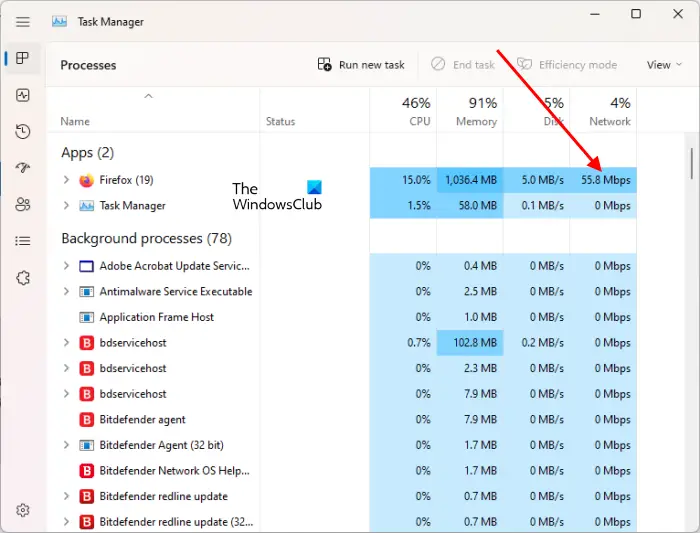This screenshot has width=700, height=533.
Task: Sort by the Status column header
Action: click(280, 121)
